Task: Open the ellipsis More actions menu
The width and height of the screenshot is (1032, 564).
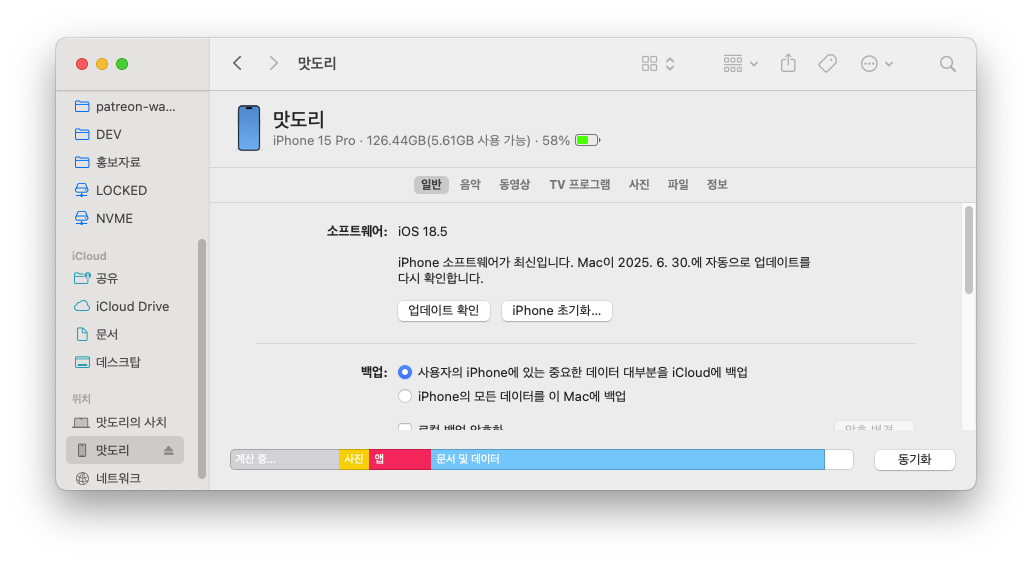Action: pyautogui.click(x=877, y=63)
